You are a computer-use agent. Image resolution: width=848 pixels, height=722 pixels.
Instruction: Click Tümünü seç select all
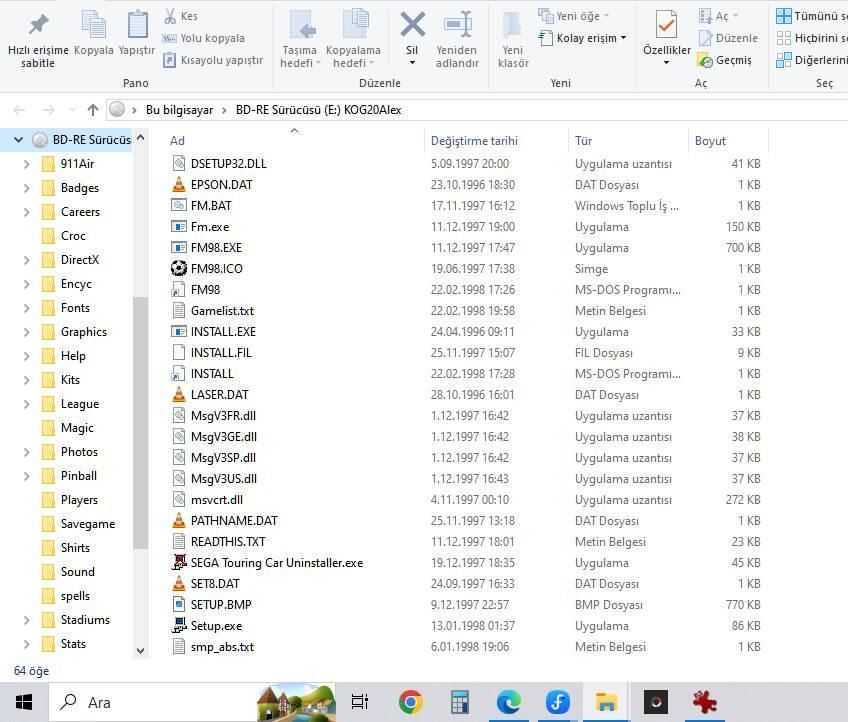point(811,16)
